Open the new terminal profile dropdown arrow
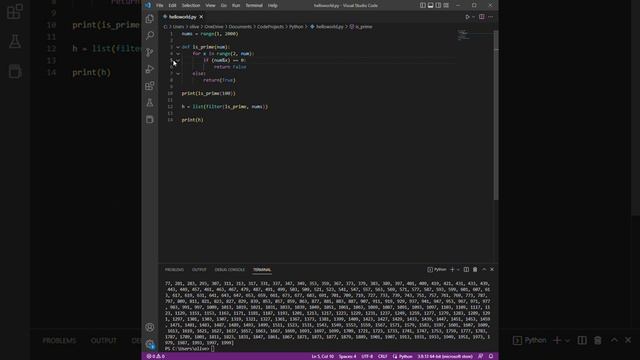Screen dimensions: 640x360 (458, 269)
